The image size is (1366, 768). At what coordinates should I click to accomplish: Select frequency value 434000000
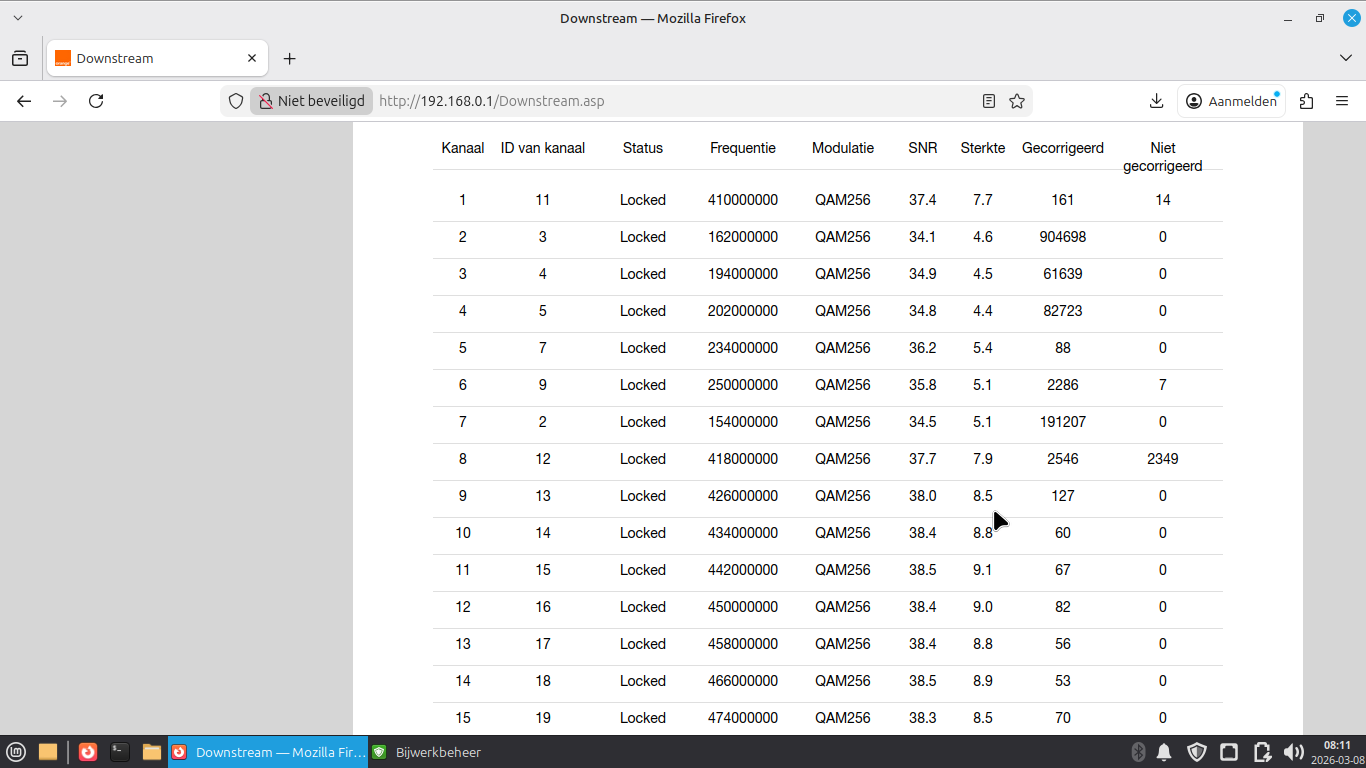(x=743, y=533)
